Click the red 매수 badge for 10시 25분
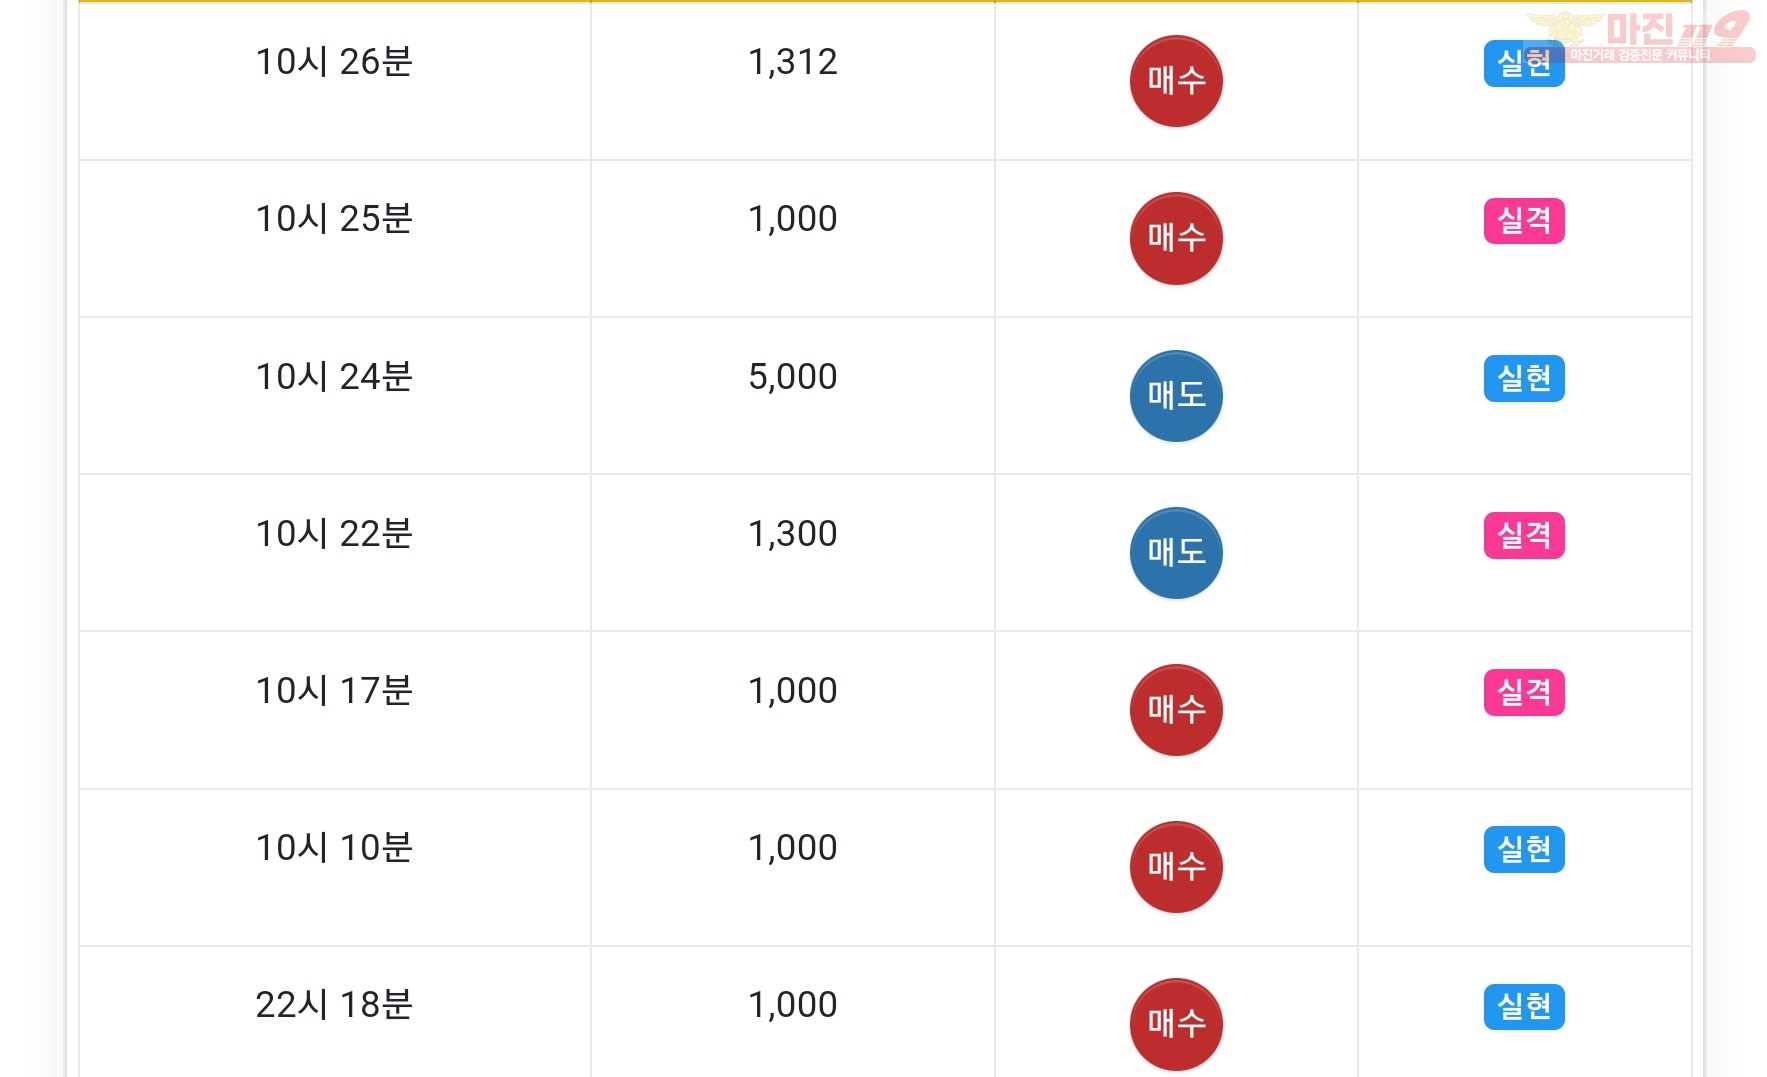The image size is (1767, 1077). [x=1176, y=238]
